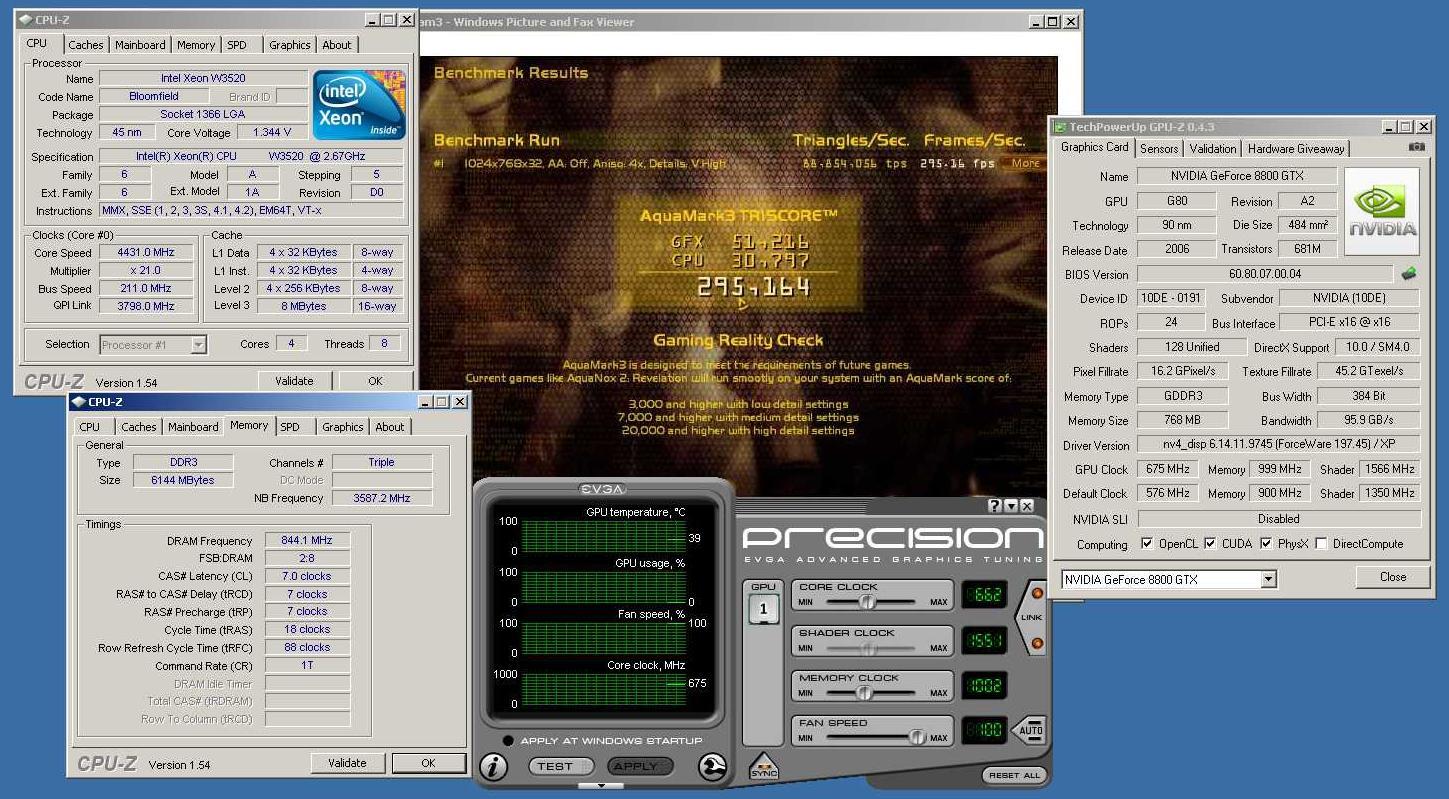Viewport: 1449px width, 799px height.
Task: Toggle Auto fan speed in Precision
Action: 1029,730
